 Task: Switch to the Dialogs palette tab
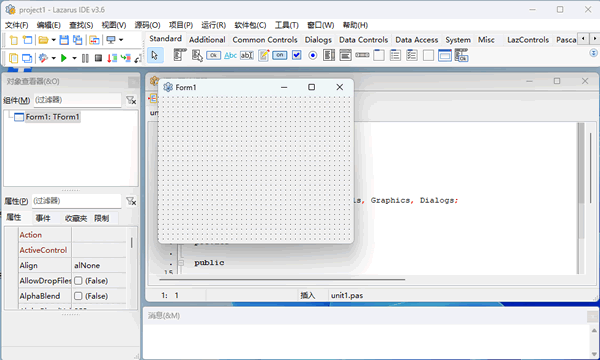(318, 40)
